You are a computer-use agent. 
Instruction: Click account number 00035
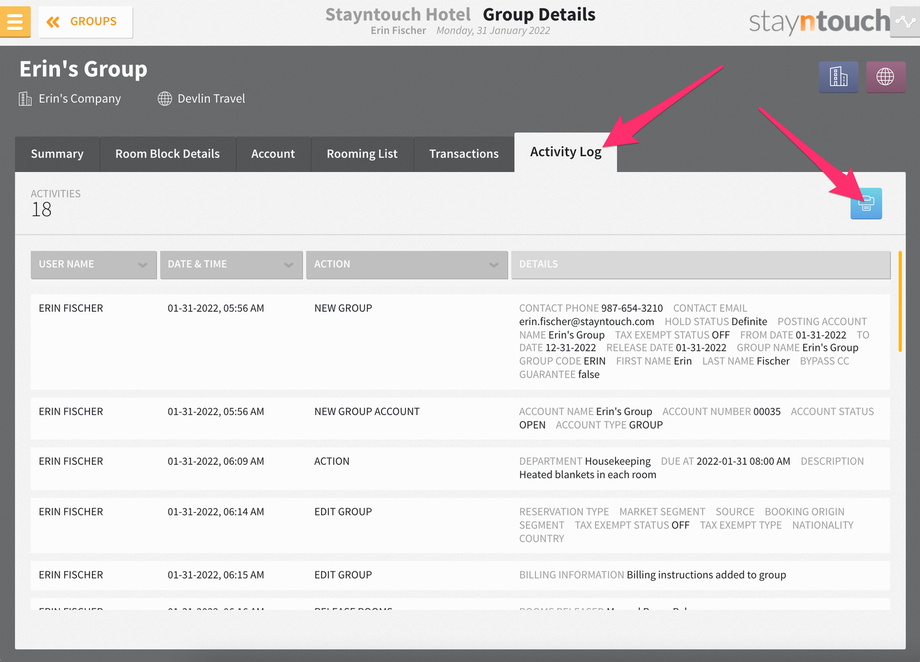tap(767, 411)
